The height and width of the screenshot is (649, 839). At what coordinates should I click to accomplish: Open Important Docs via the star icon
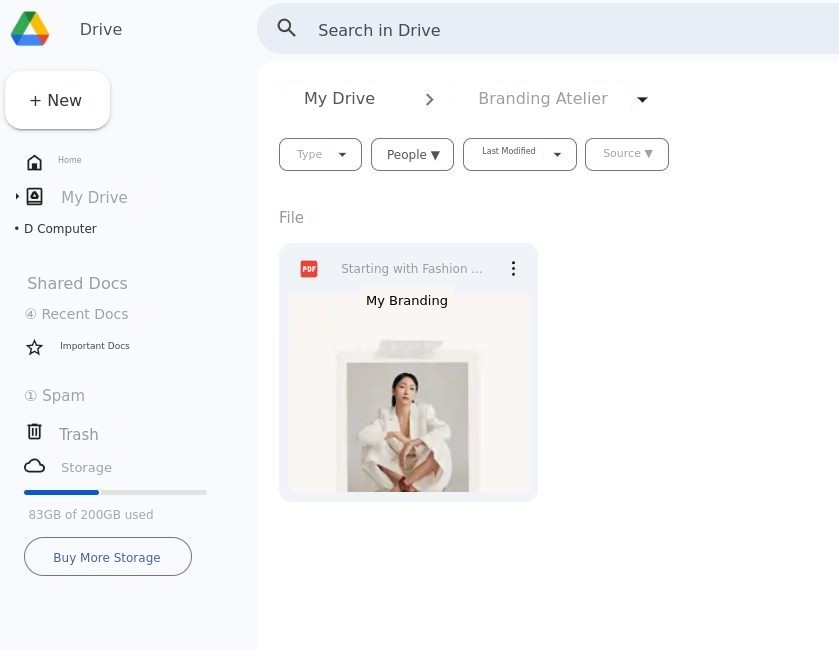pos(35,347)
